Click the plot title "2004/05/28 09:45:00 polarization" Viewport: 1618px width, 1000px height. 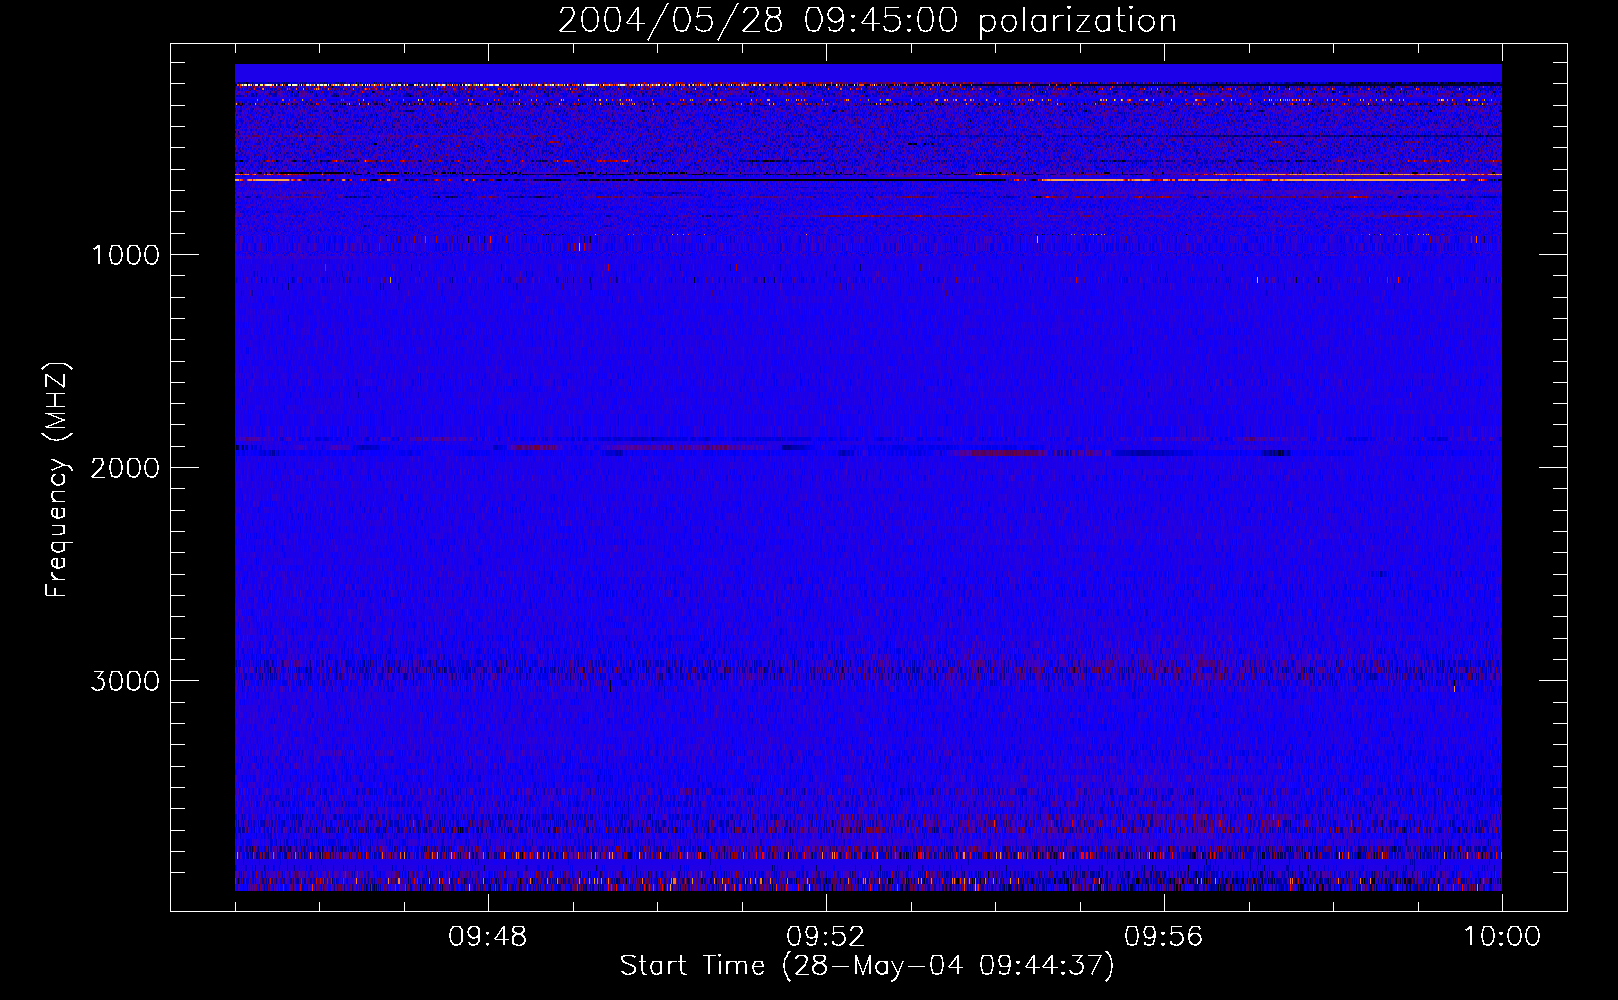pyautogui.click(x=867, y=21)
